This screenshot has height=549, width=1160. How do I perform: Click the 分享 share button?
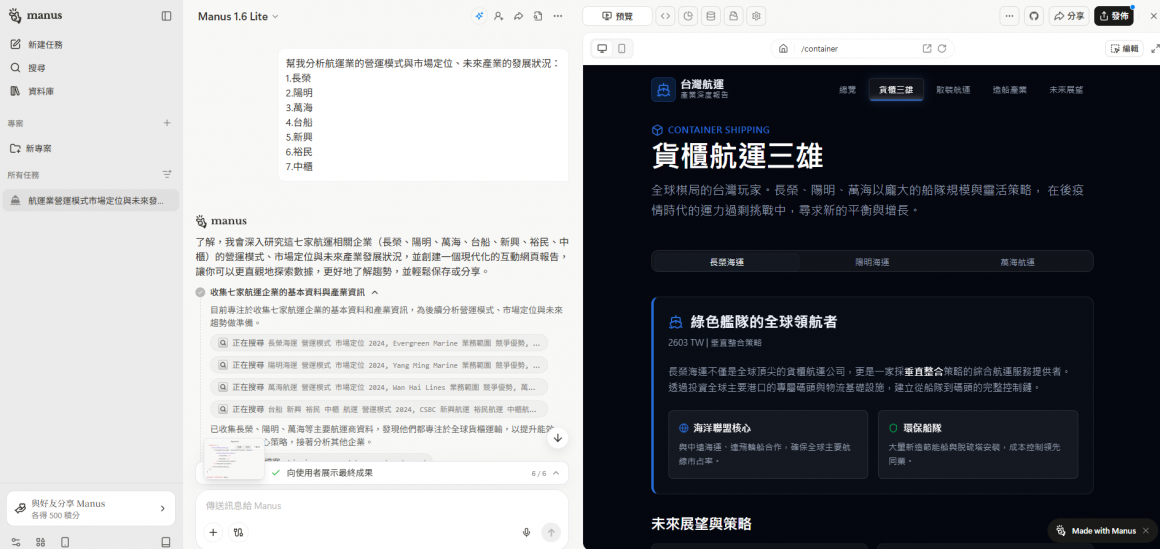coord(1069,16)
